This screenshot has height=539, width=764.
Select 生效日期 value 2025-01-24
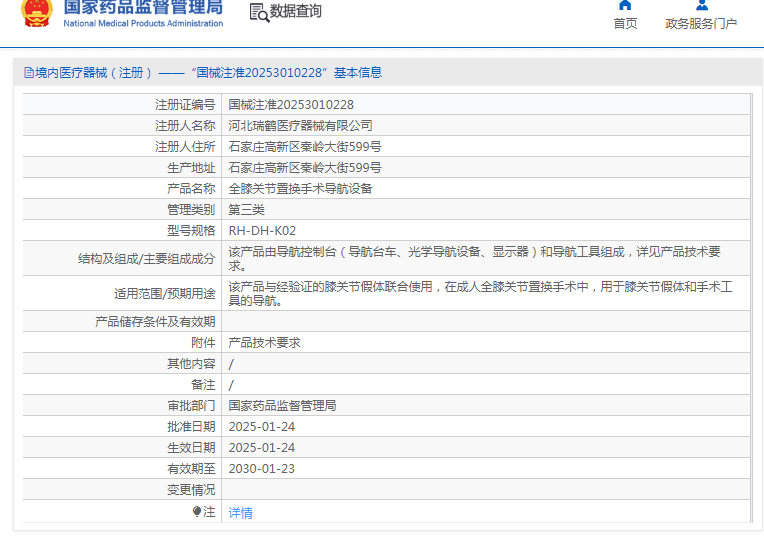pyautogui.click(x=262, y=447)
